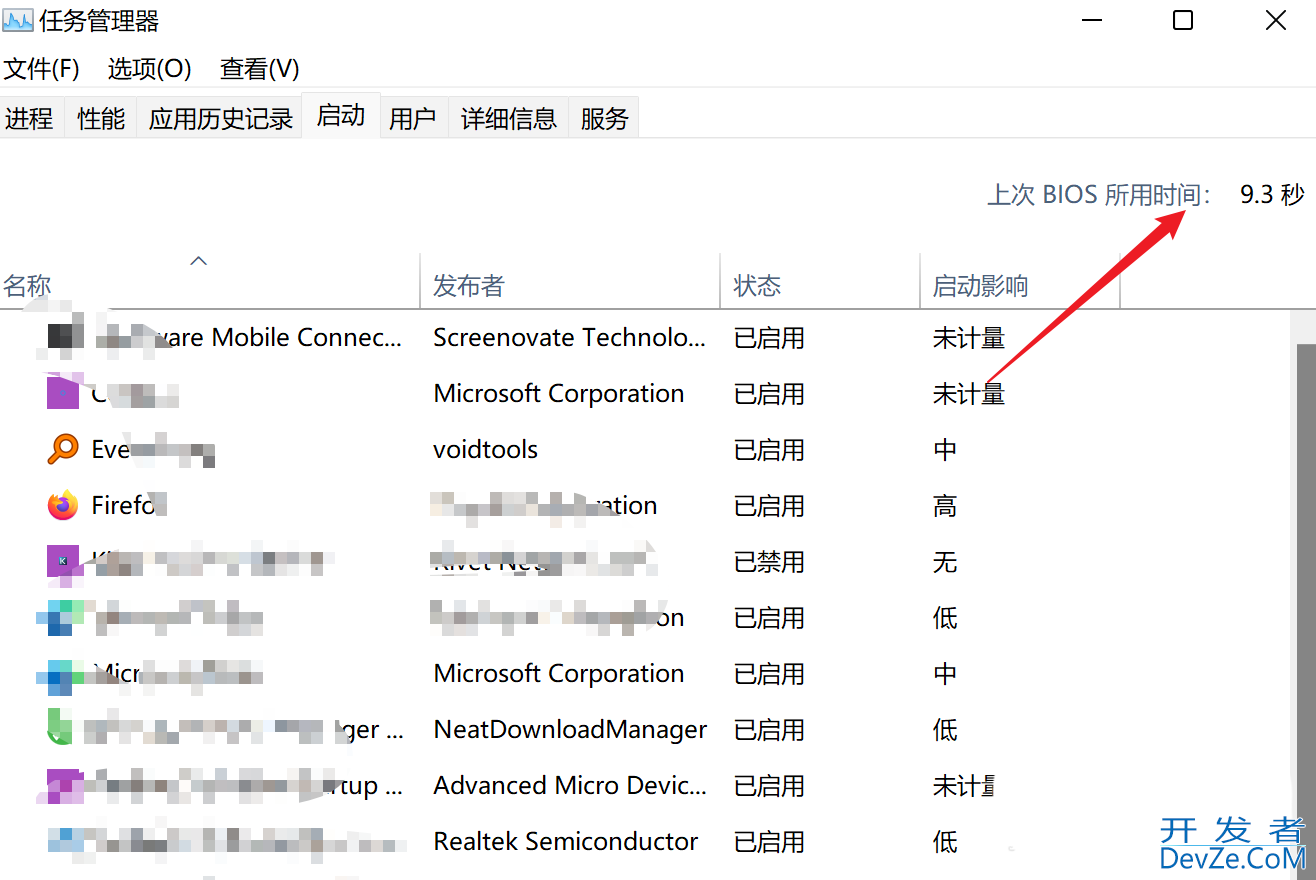This screenshot has width=1316, height=880.
Task: Switch to the 应用历史记录 tab
Action: tap(220, 119)
